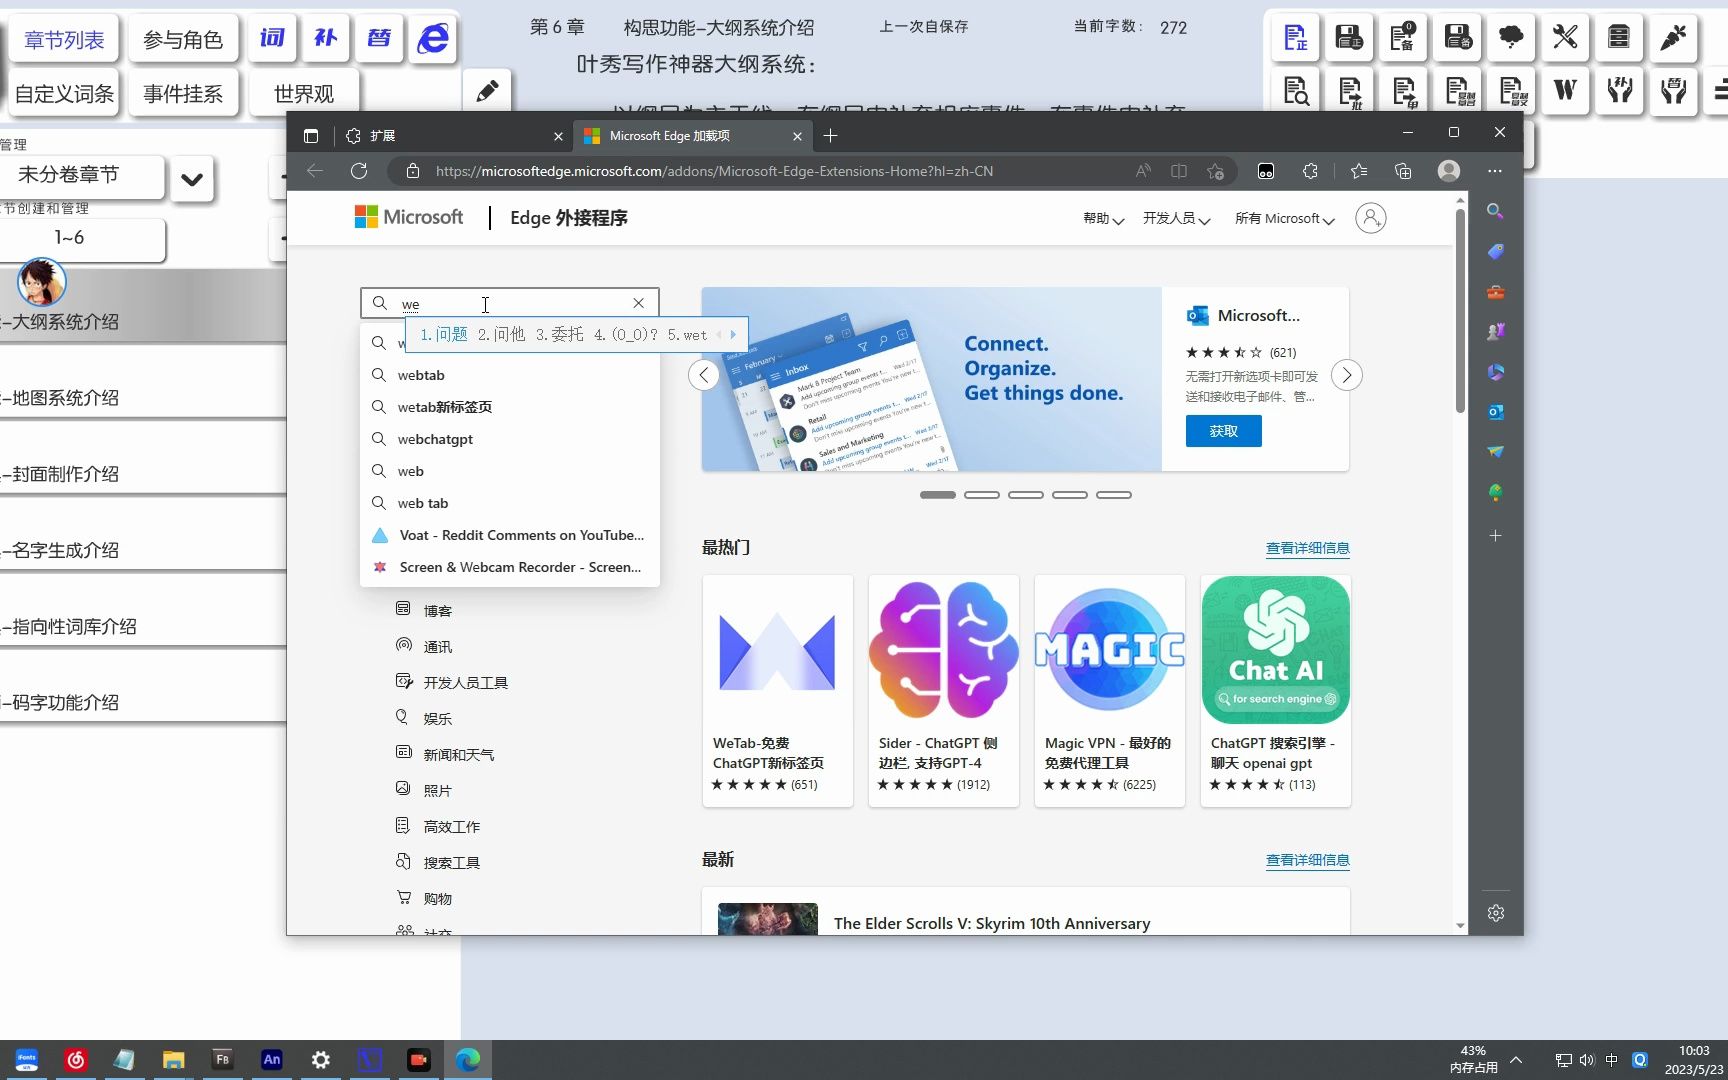
Task: Click the first carousel indicator dash
Action: [938, 495]
